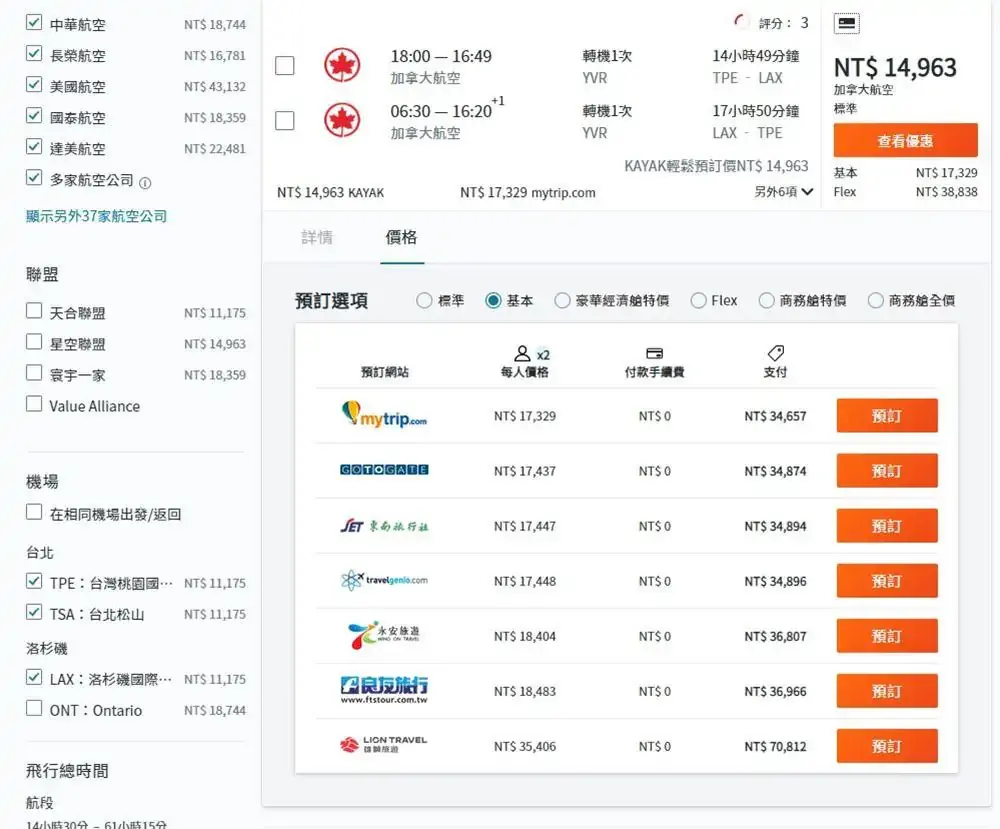Screen dimensions: 1000x829
Task: Book the NT$ 70,812 Lion Travel offer
Action: [x=887, y=746]
